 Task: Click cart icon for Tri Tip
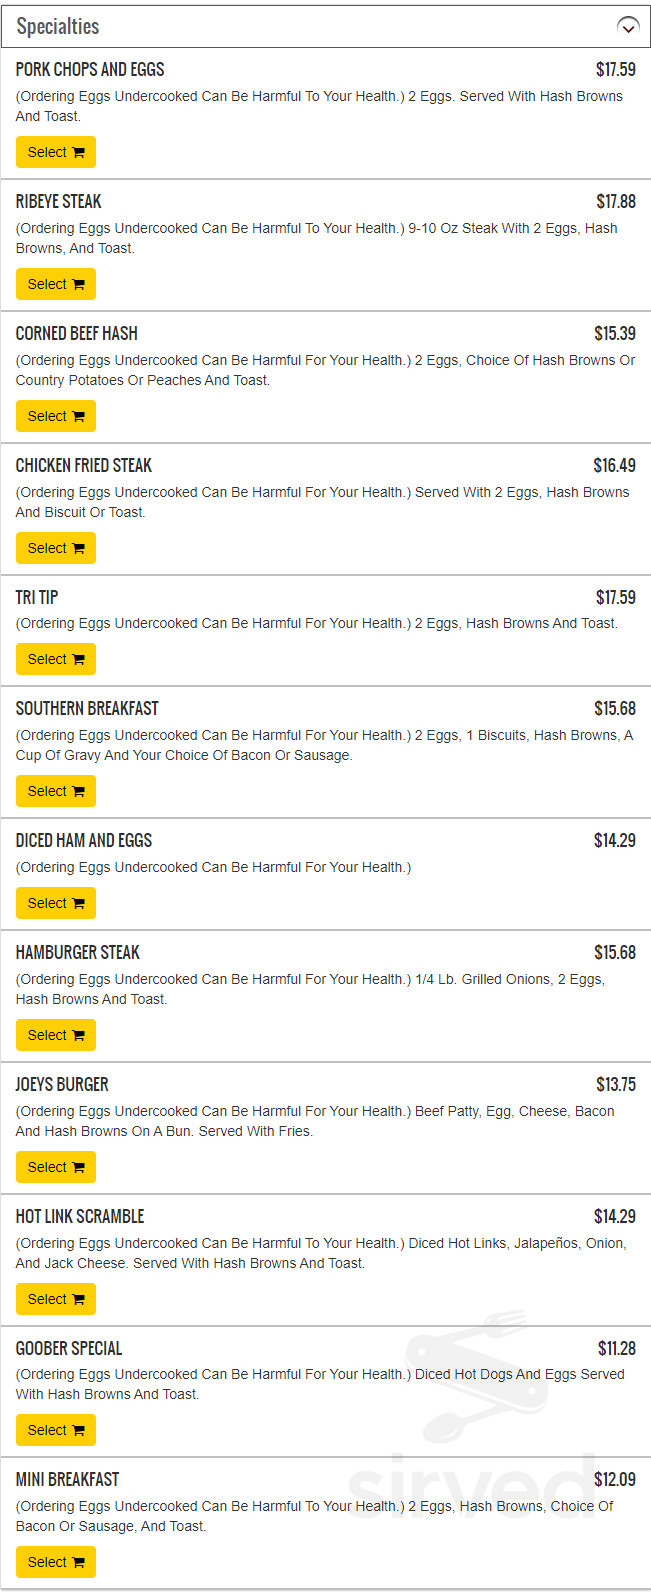[78, 660]
